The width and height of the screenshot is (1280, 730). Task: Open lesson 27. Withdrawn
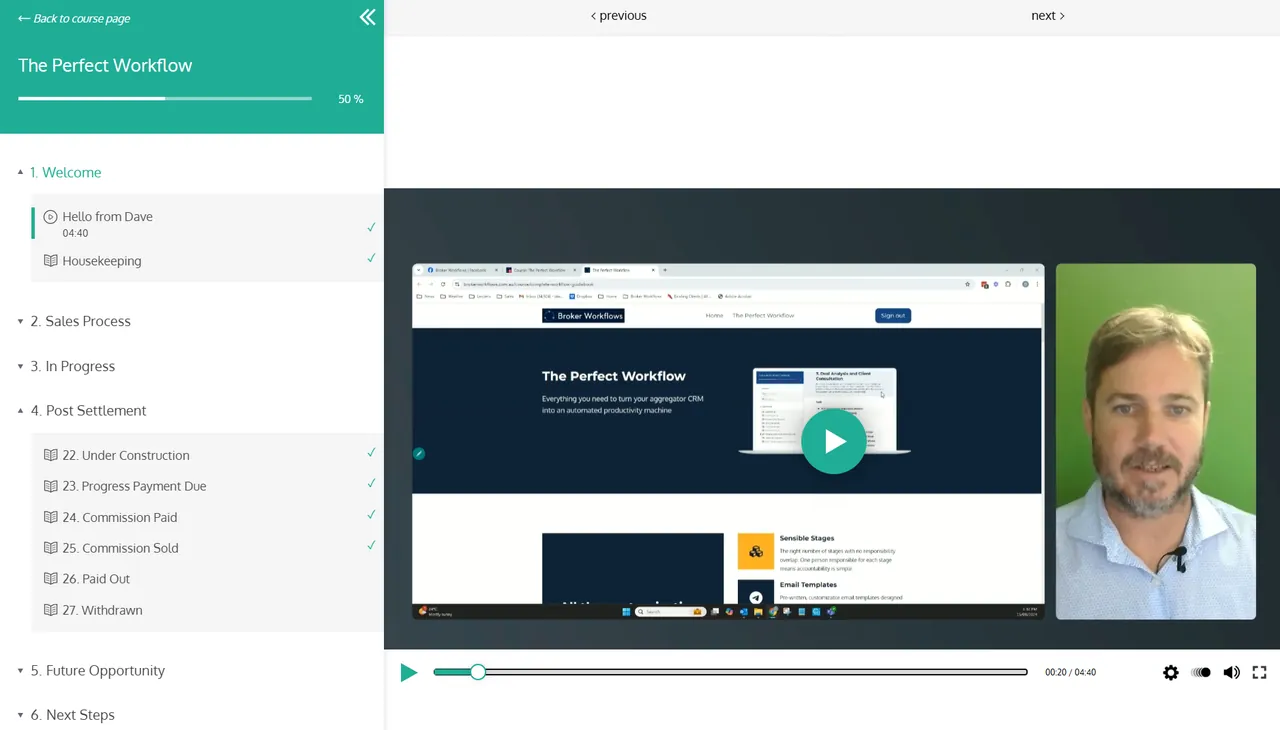point(207,610)
